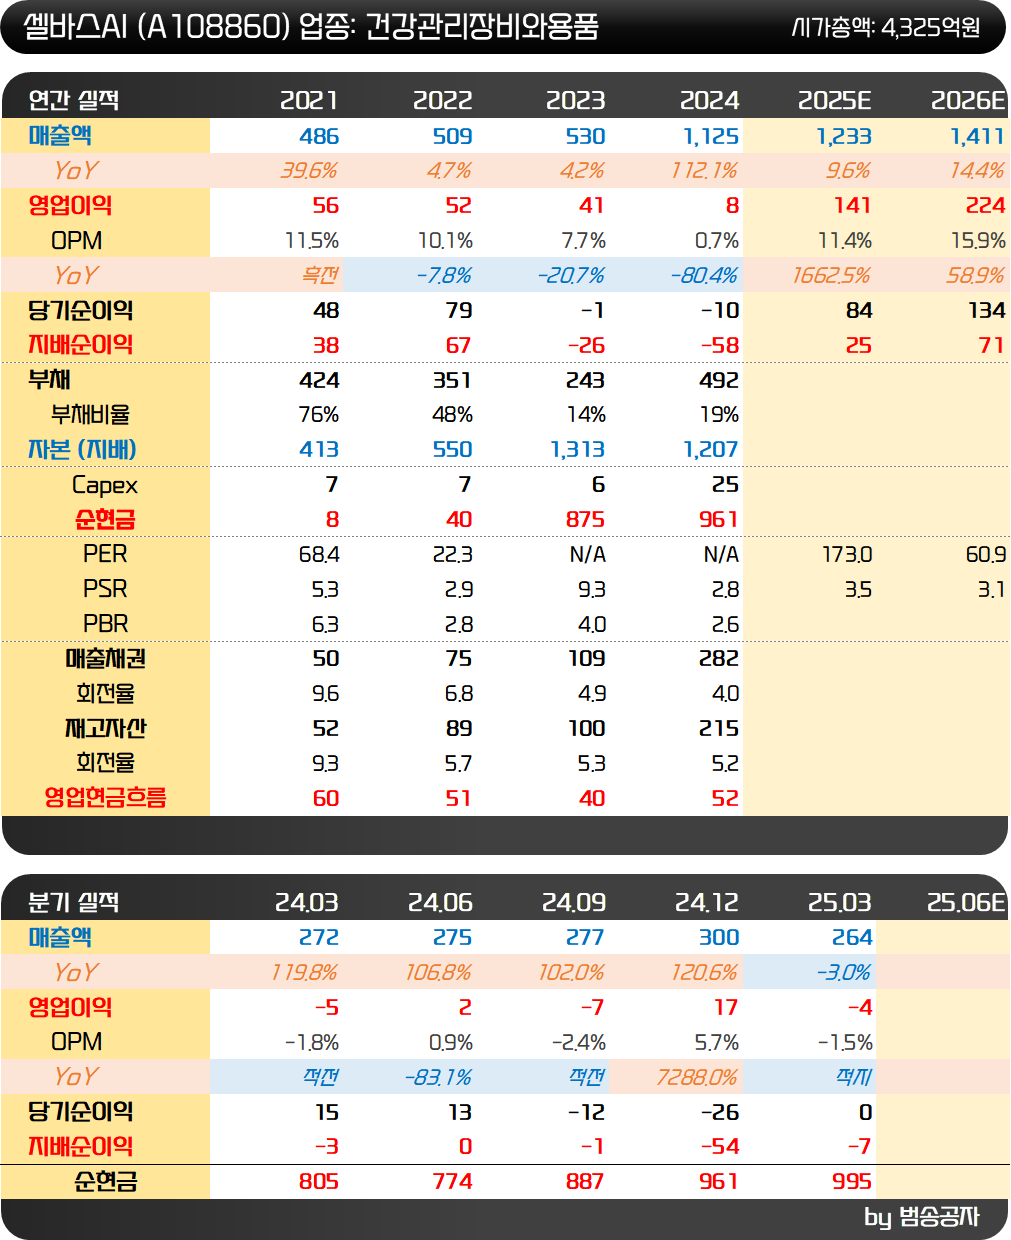Viewport: 1011px width, 1240px height.
Task: Select PSR value 9.3
Action: point(591,589)
